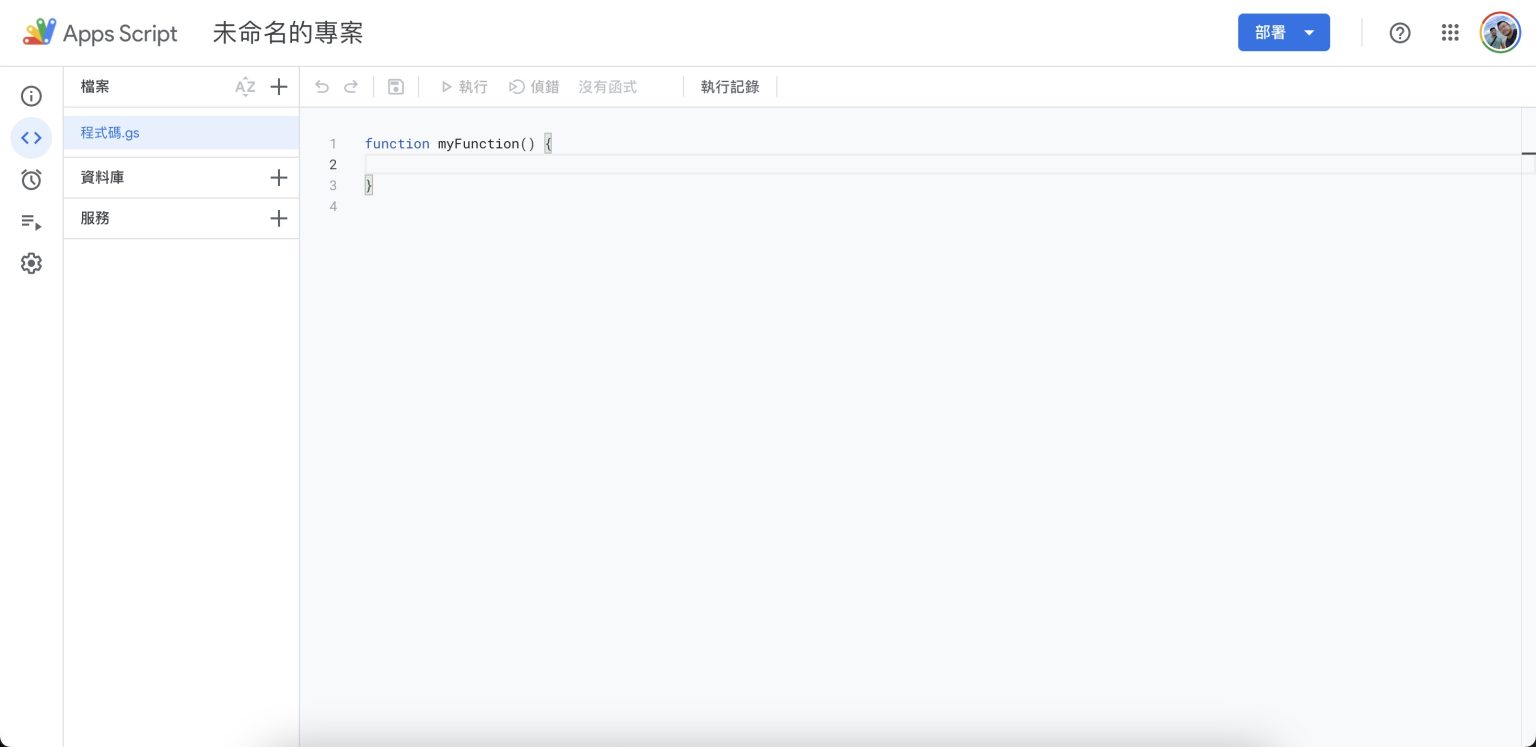
Task: Select the Editor code icon in sidebar
Action: click(x=31, y=138)
